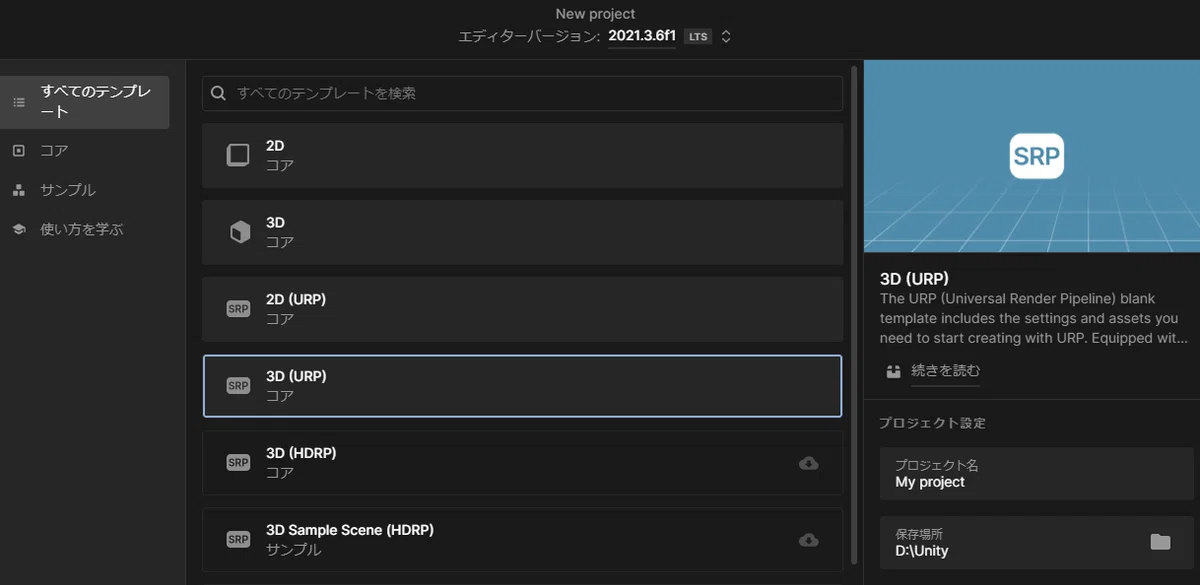Choose the 3D core template

tap(522, 232)
